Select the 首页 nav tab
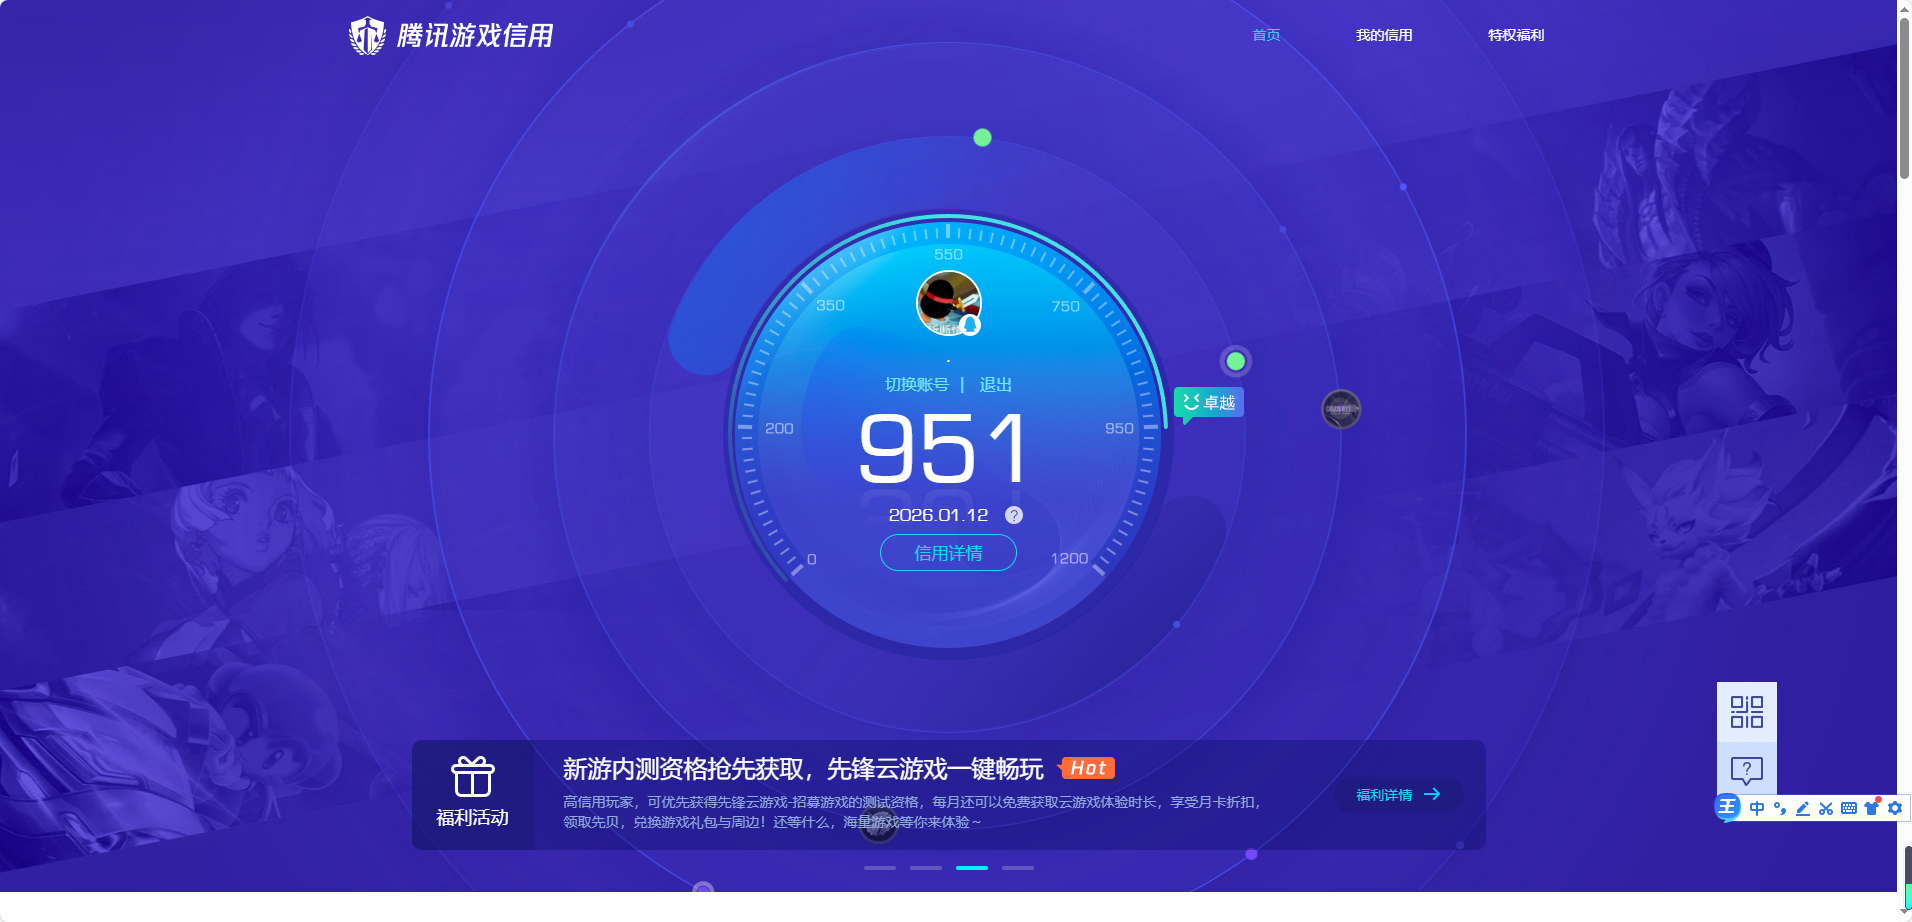The height and width of the screenshot is (922, 1912). (1266, 35)
